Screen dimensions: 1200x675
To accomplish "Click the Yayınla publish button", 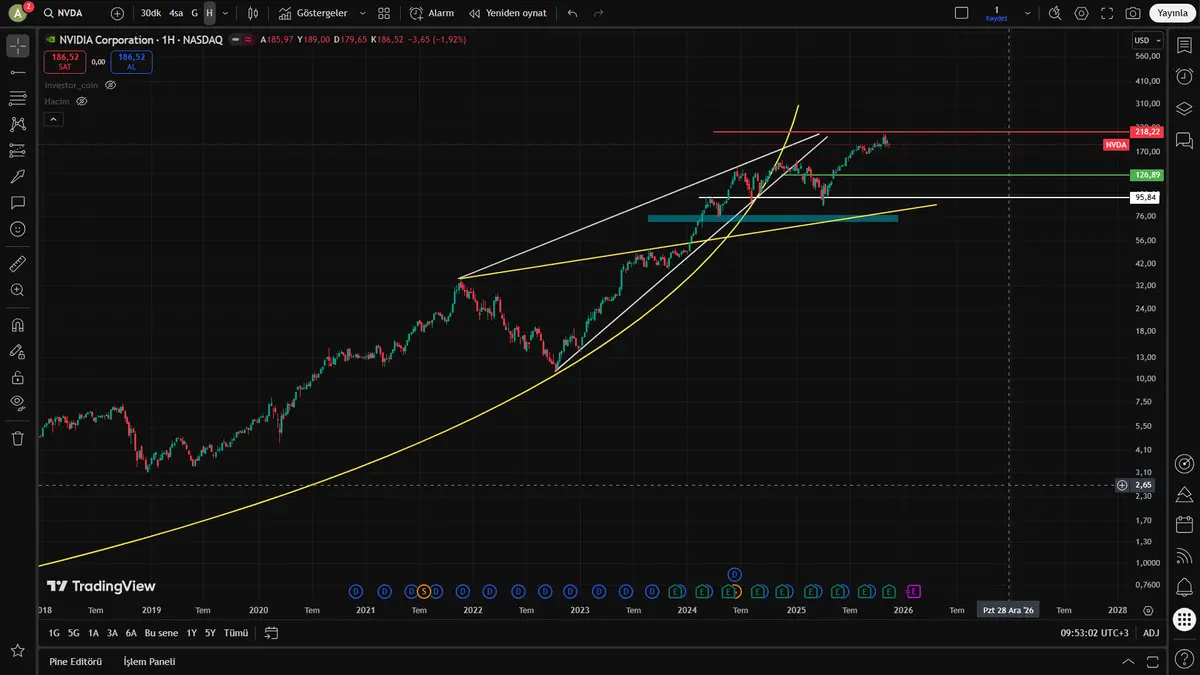I will 1172,13.
